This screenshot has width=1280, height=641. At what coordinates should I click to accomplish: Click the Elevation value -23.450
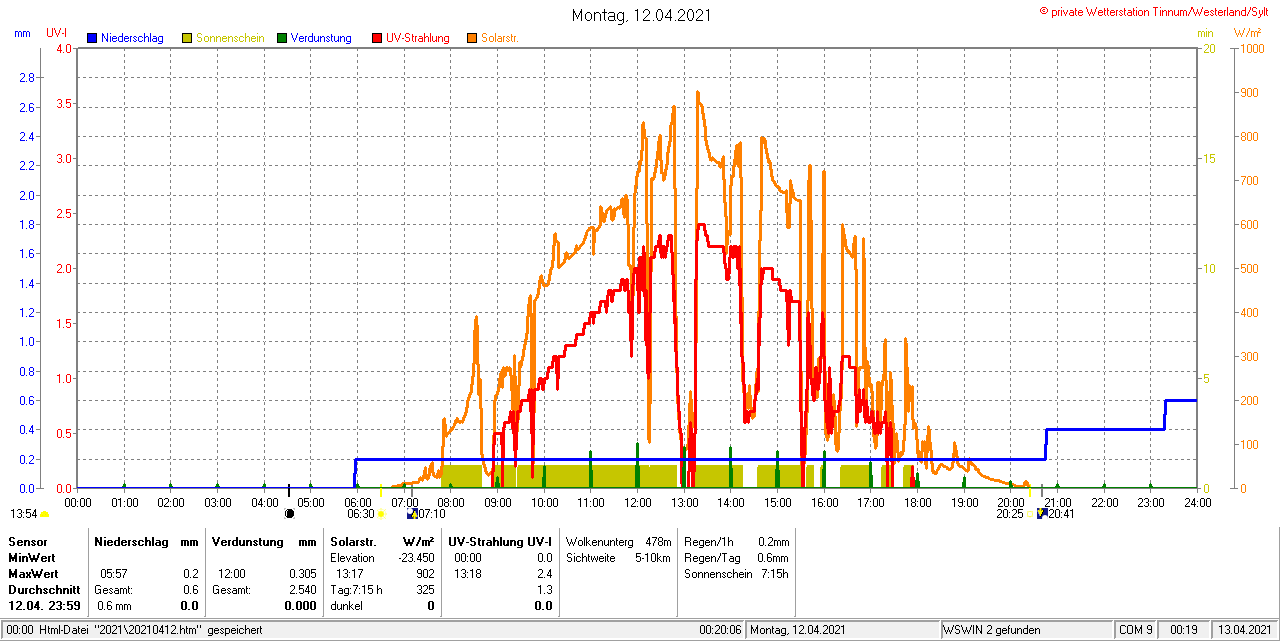[x=414, y=557]
